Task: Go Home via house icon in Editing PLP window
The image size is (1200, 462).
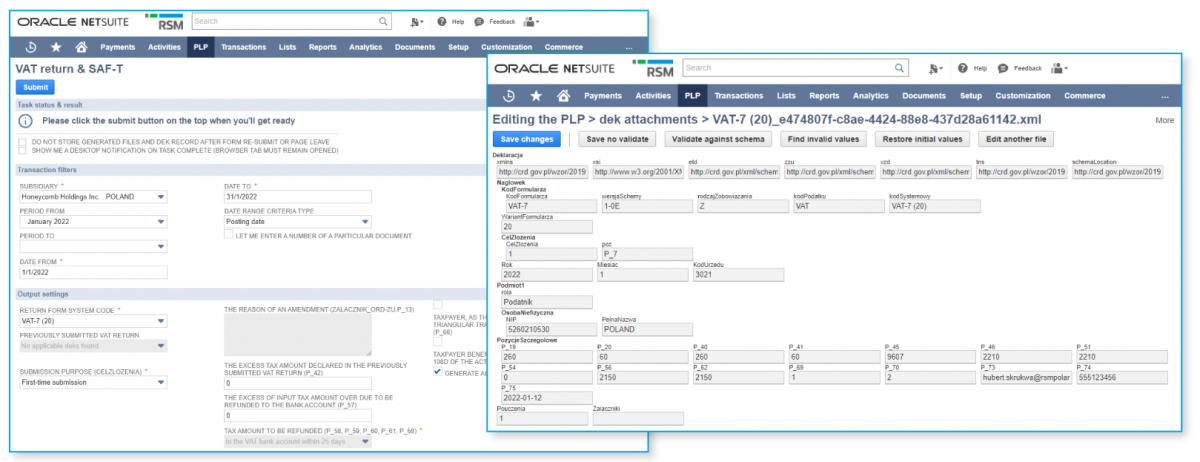Action: pos(563,96)
